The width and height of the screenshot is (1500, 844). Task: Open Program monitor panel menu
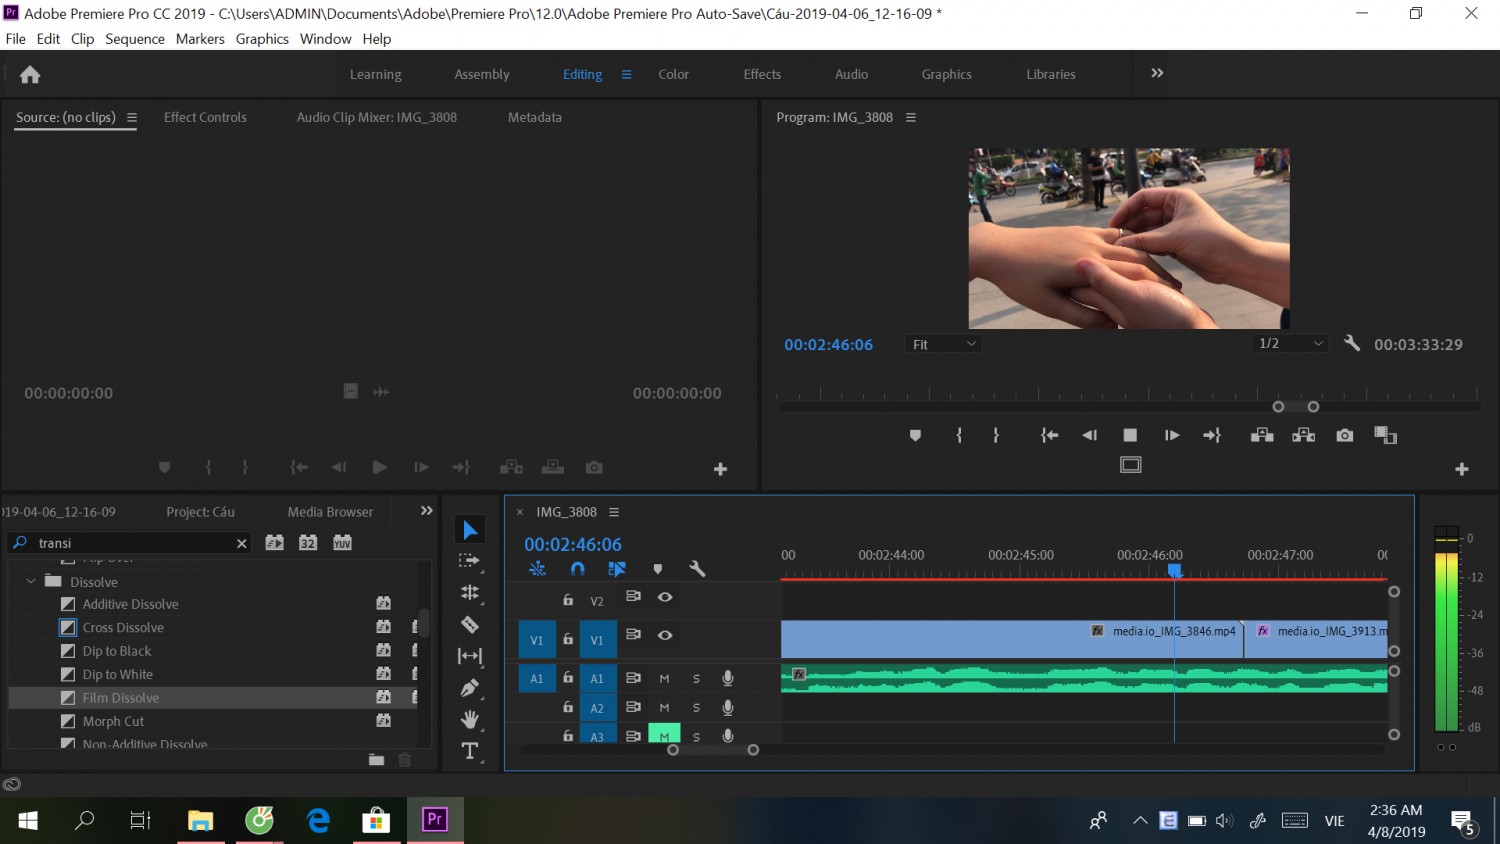coord(911,117)
